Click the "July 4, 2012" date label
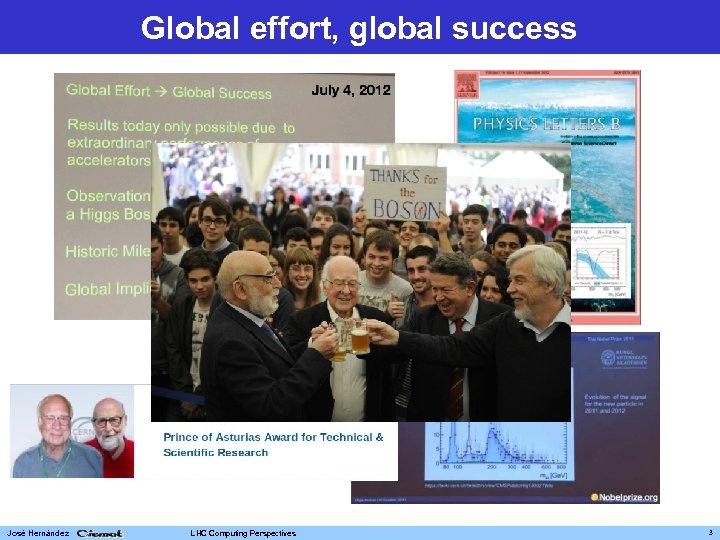720x540 pixels. point(351,90)
